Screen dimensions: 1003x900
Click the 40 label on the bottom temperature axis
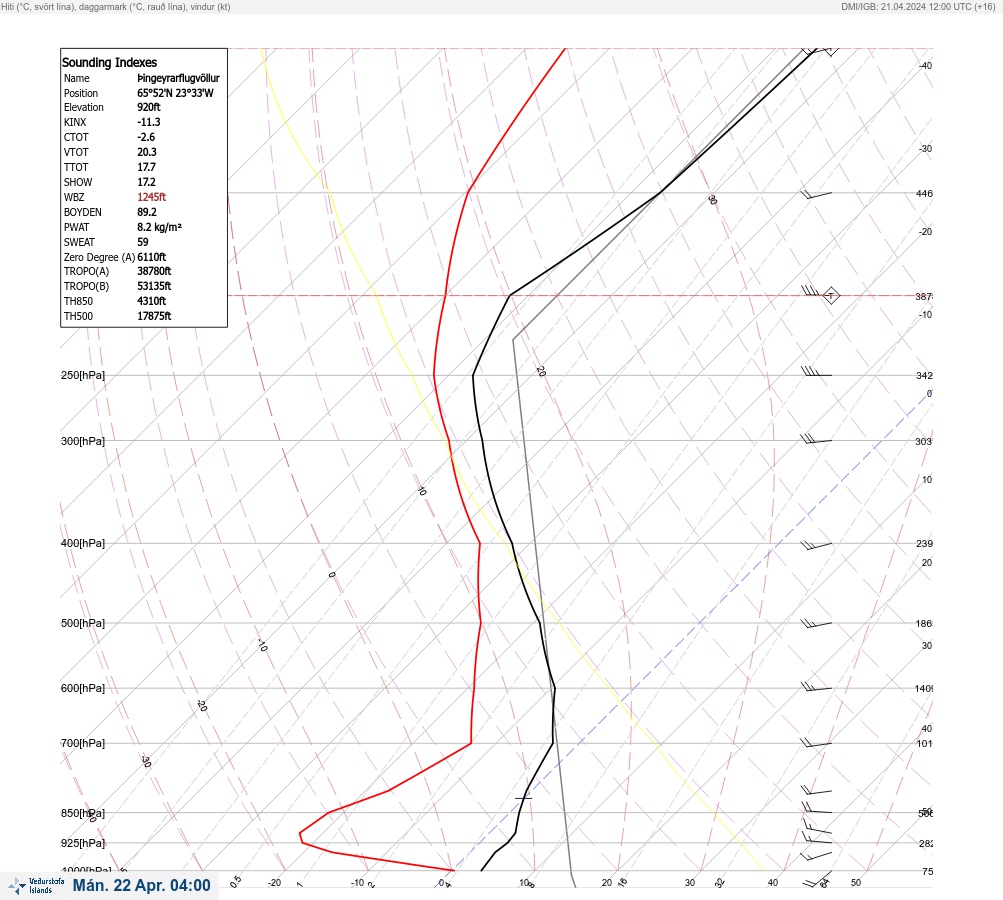[x=773, y=883]
